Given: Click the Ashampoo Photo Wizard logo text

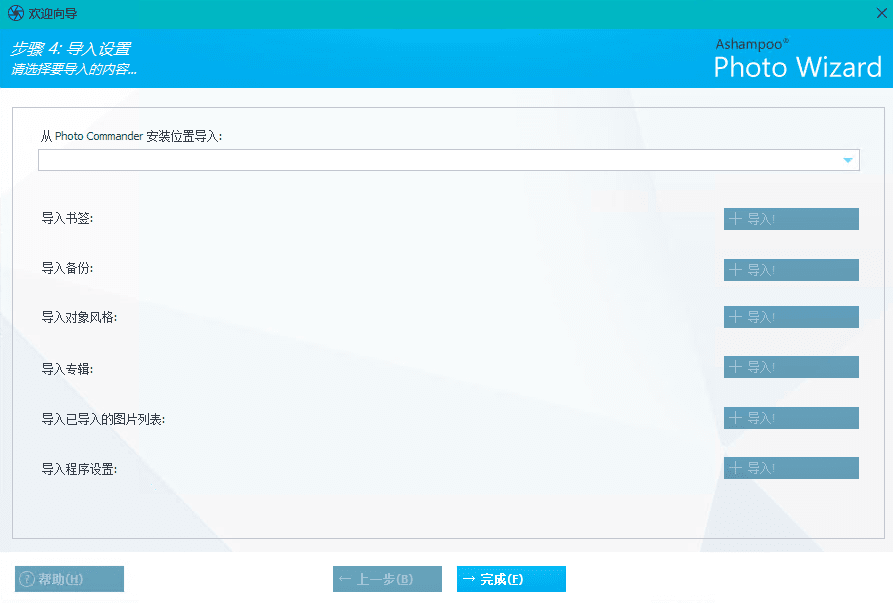Looking at the screenshot, I should (x=798, y=59).
